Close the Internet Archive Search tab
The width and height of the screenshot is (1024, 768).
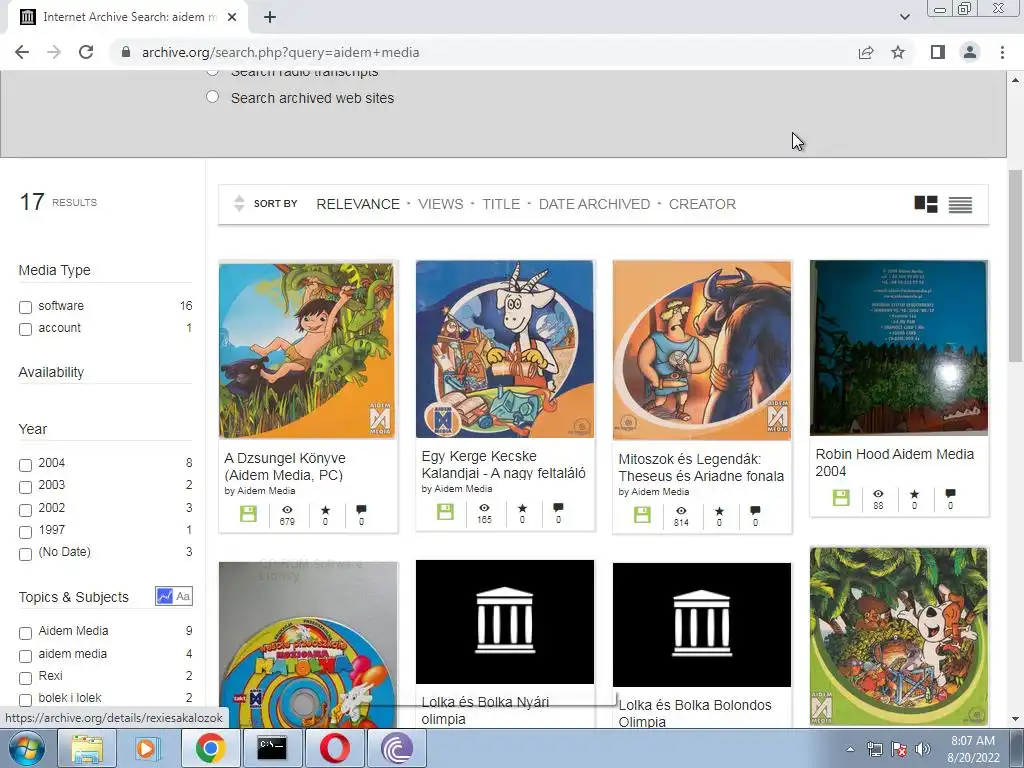click(232, 17)
